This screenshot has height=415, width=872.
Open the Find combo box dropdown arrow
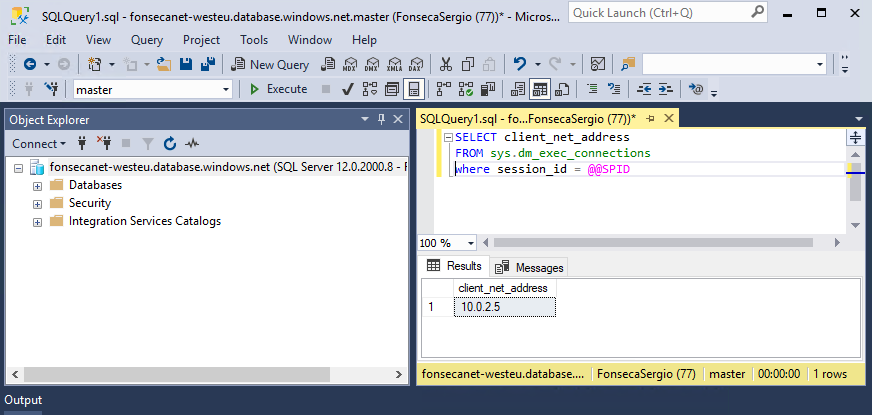coord(820,65)
